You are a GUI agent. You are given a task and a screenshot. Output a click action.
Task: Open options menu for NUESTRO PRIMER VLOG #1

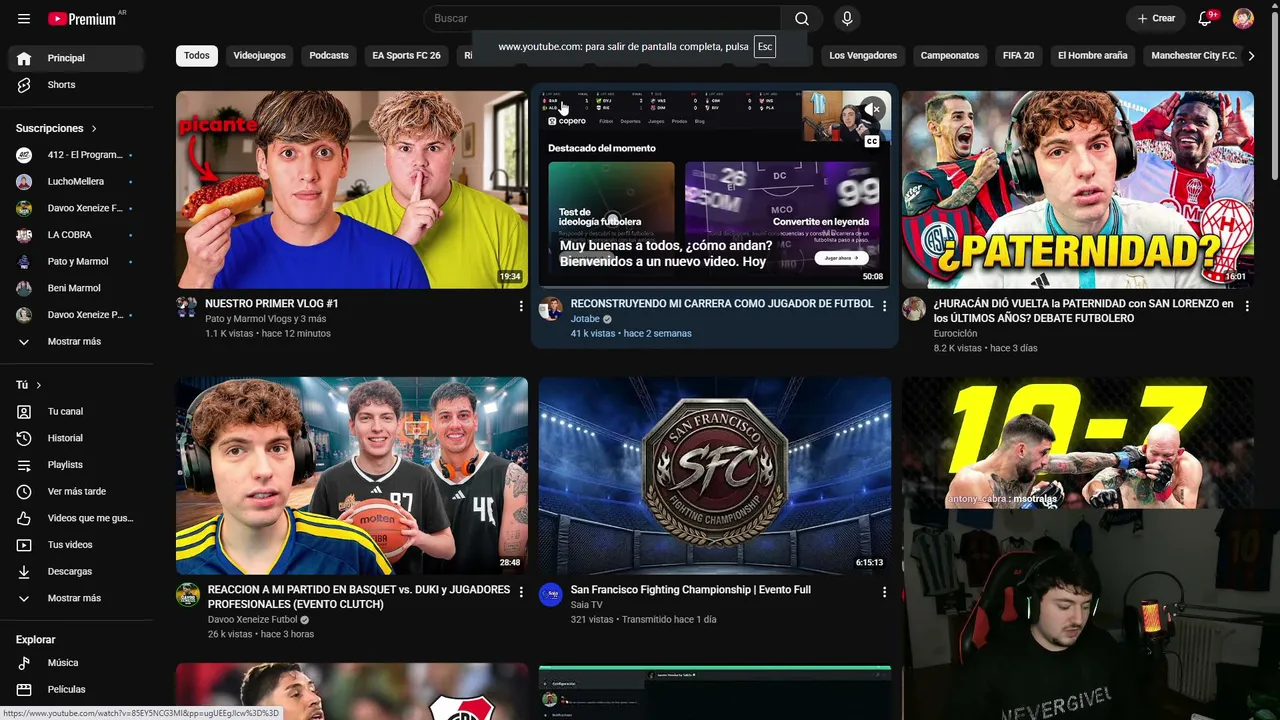(520, 306)
